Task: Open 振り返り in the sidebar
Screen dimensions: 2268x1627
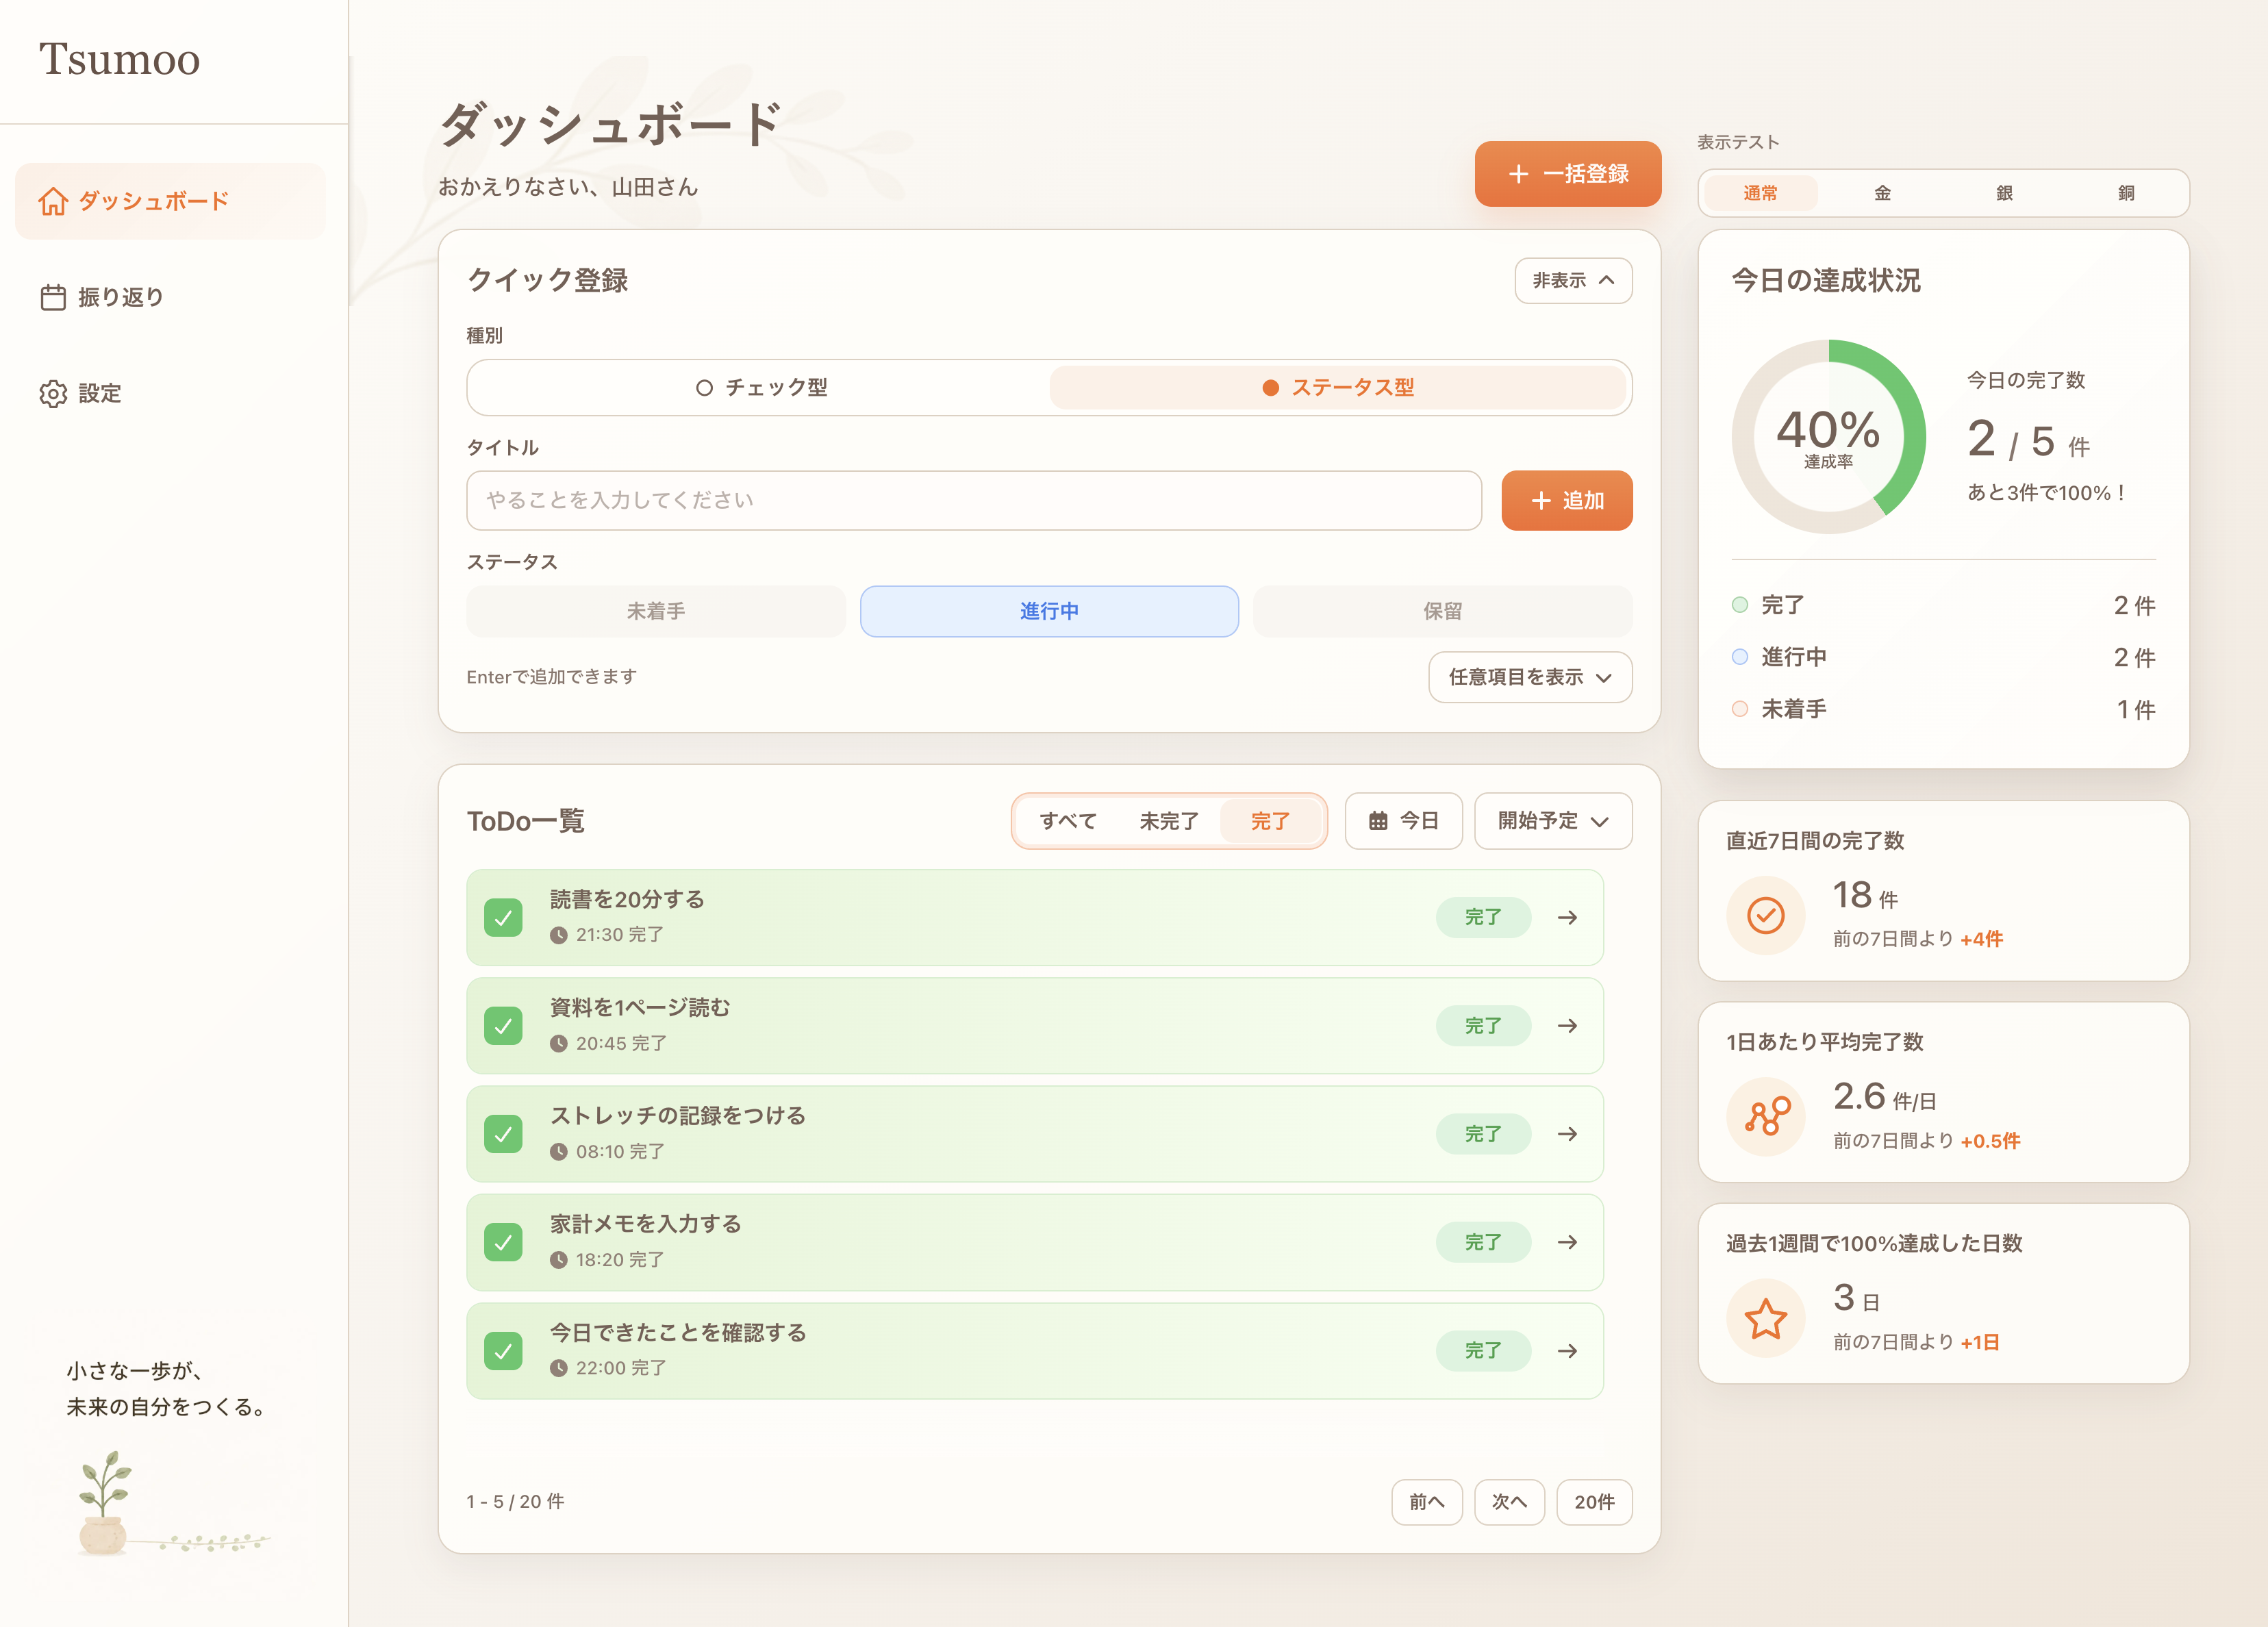Action: (x=170, y=297)
